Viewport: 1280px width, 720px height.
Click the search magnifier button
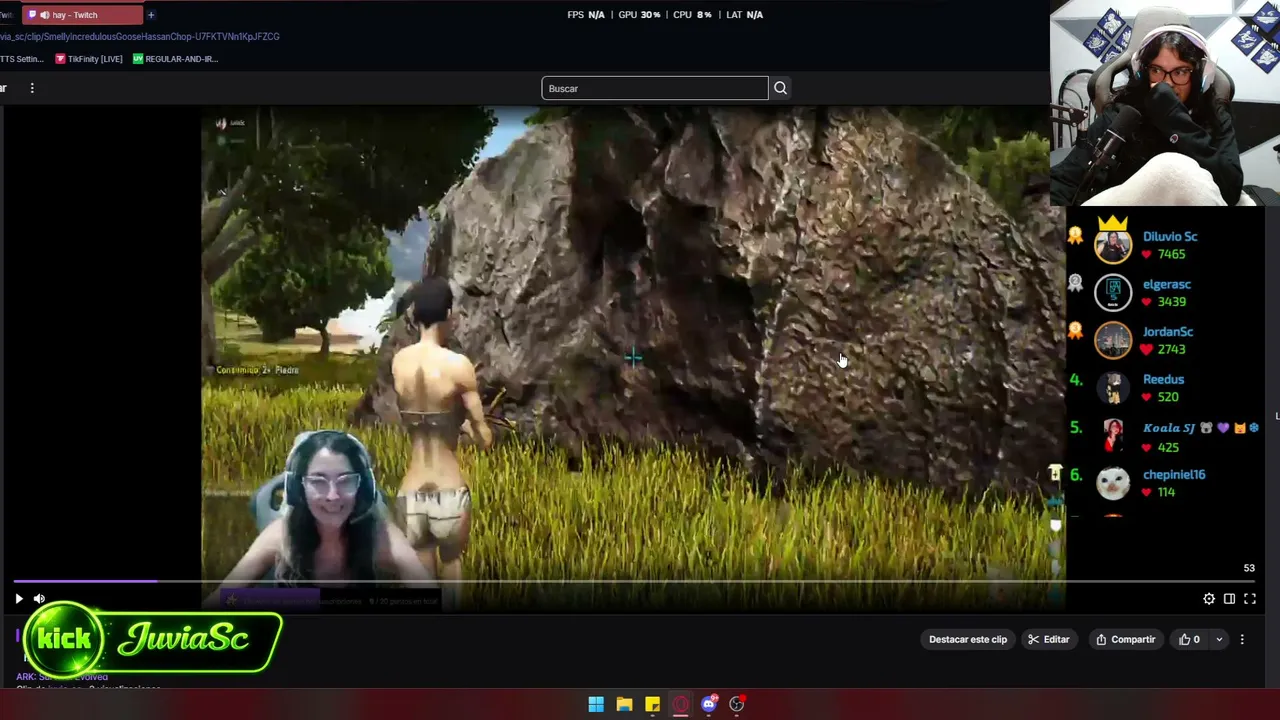(x=780, y=88)
